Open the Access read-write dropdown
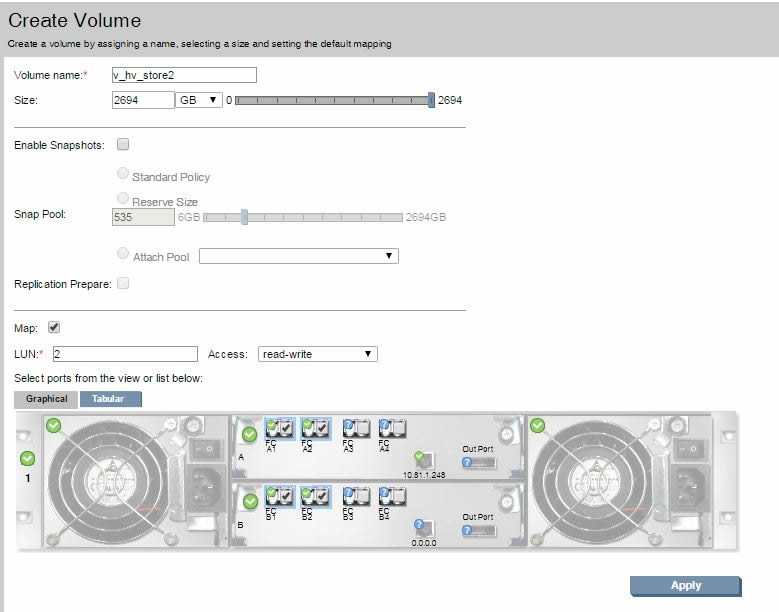The height and width of the screenshot is (612, 779). [x=317, y=354]
